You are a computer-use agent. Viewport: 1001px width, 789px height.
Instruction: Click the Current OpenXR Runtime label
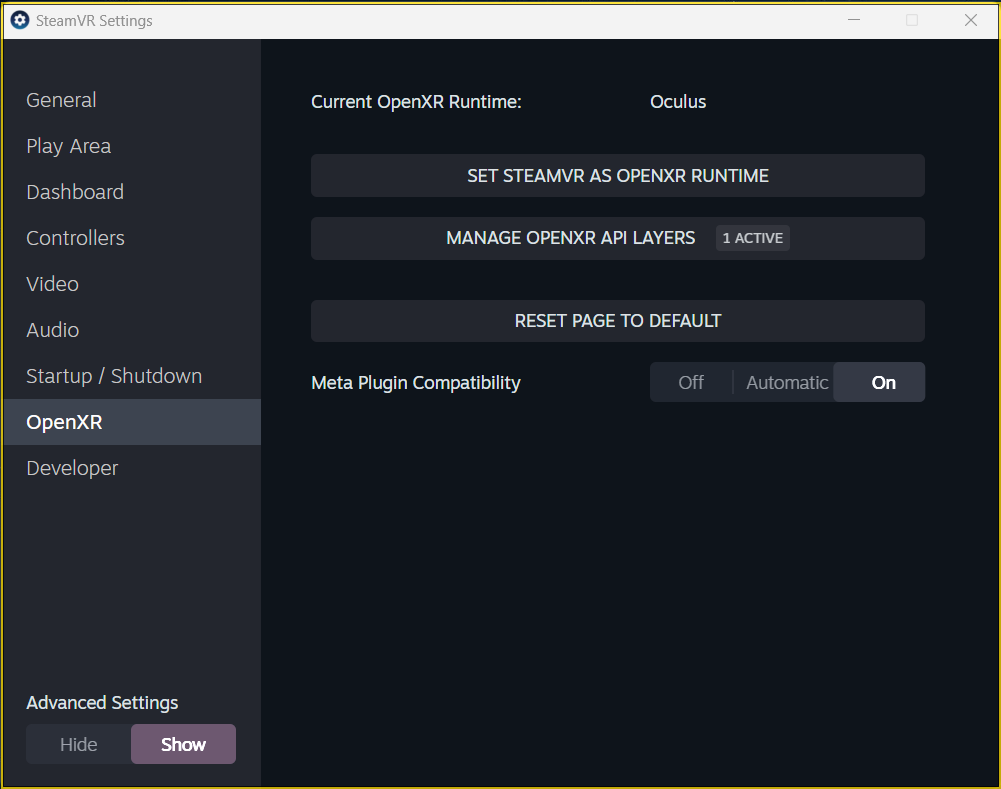click(x=416, y=102)
